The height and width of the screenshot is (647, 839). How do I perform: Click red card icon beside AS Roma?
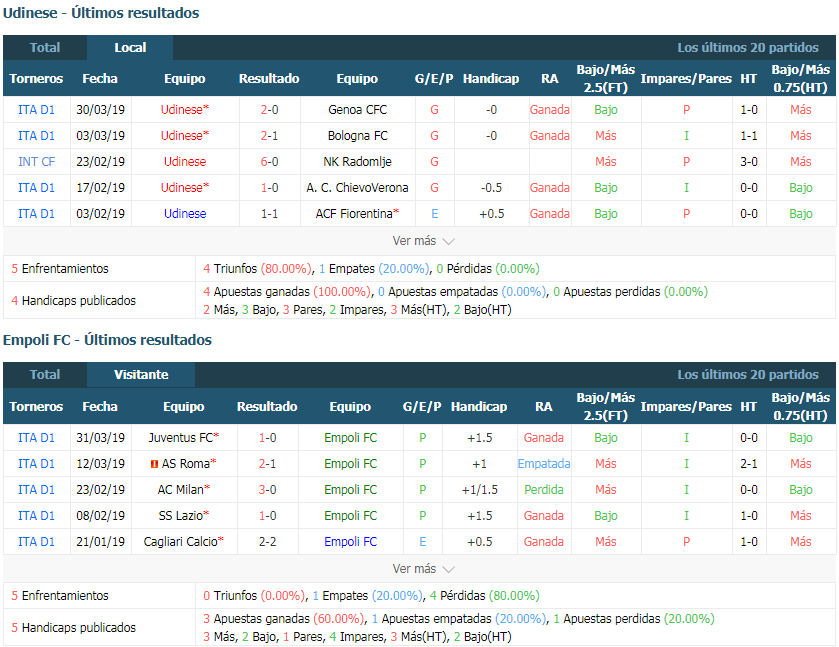point(154,464)
